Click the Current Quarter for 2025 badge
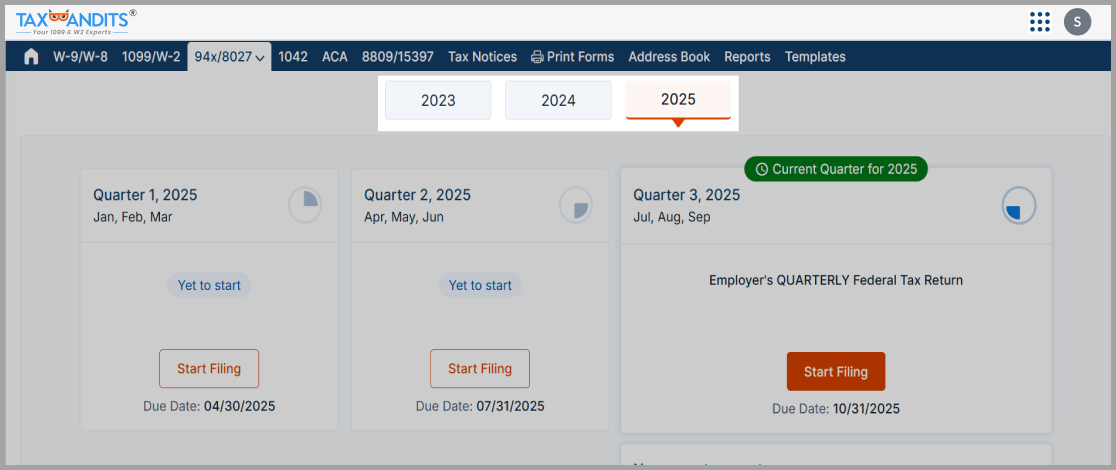 [836, 169]
